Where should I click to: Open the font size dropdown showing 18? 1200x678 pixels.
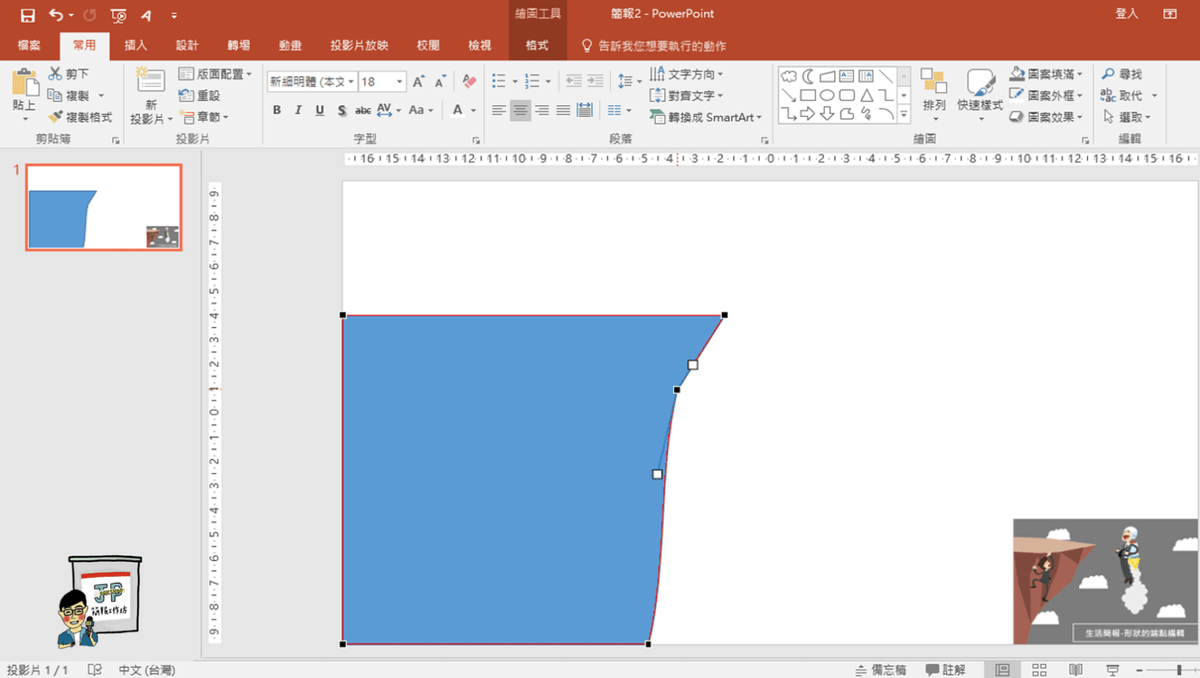(401, 82)
